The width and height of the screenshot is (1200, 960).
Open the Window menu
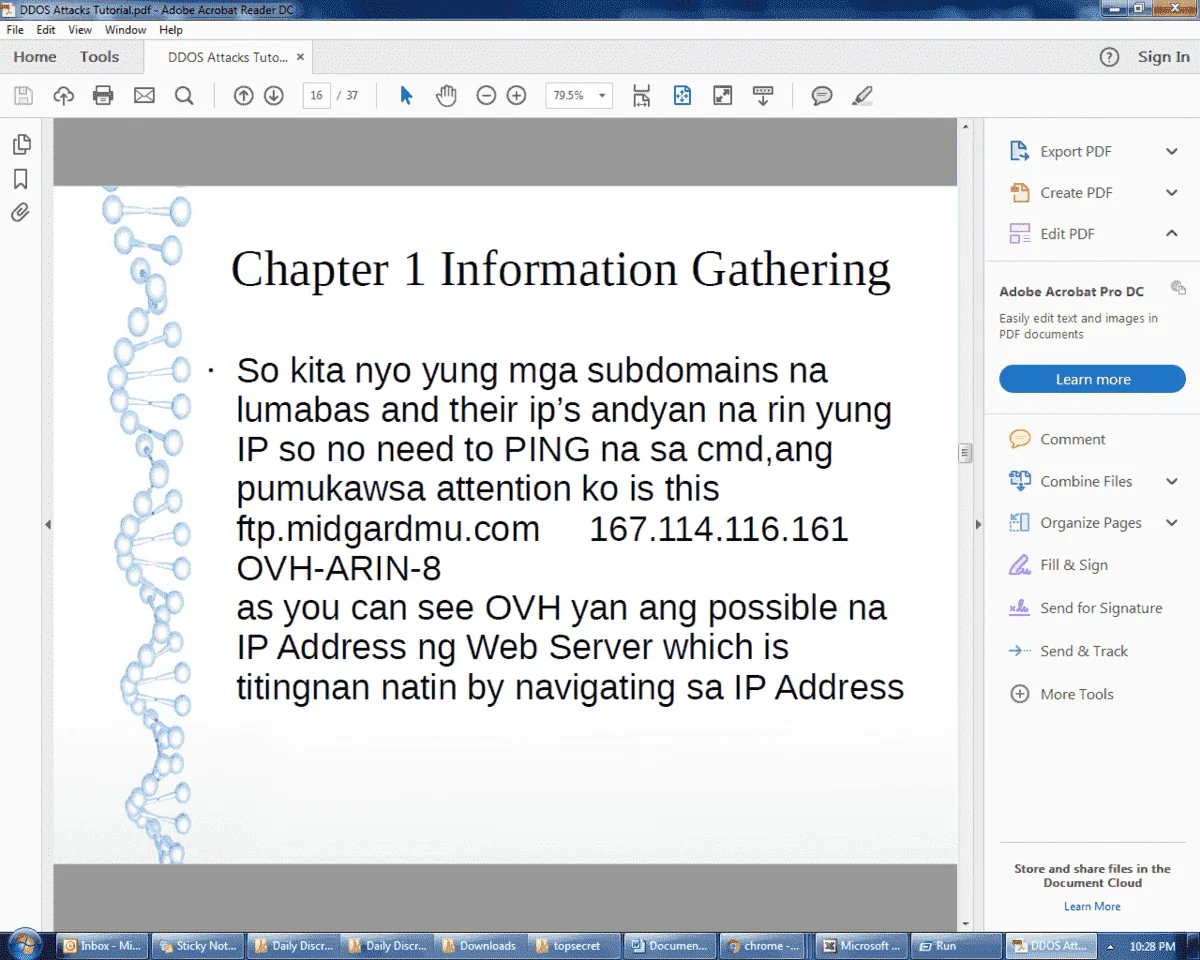coord(125,30)
